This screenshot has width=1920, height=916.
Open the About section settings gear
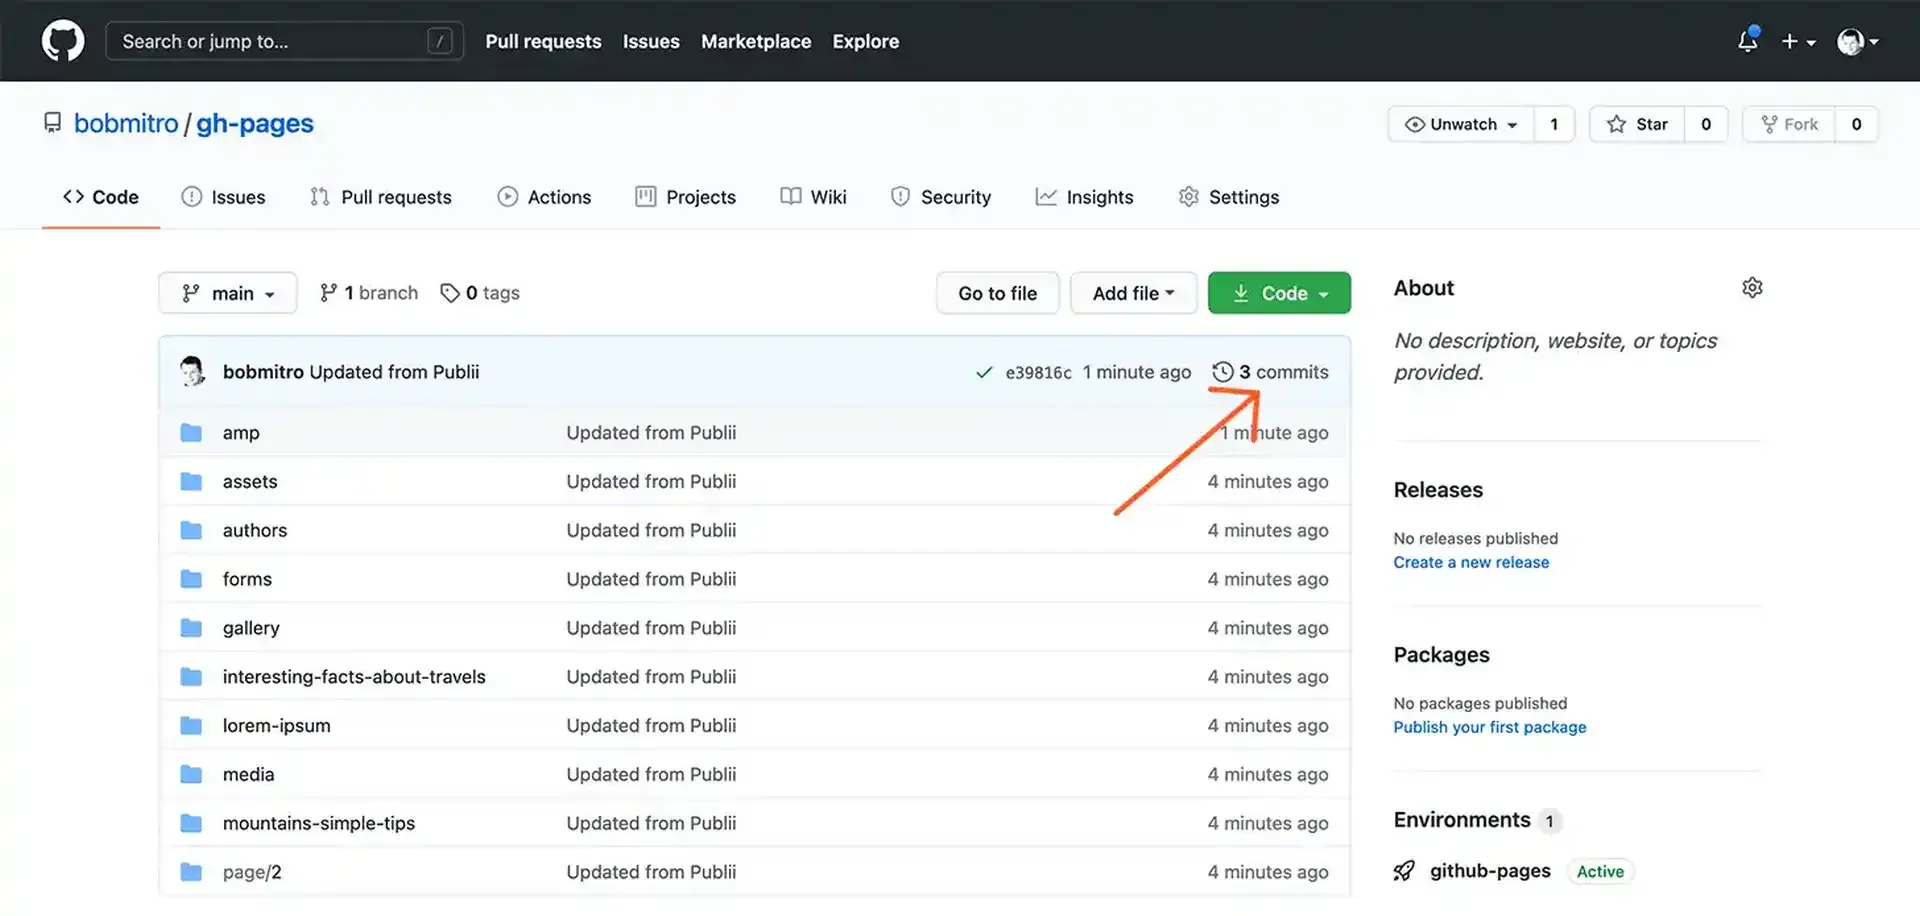1752,287
